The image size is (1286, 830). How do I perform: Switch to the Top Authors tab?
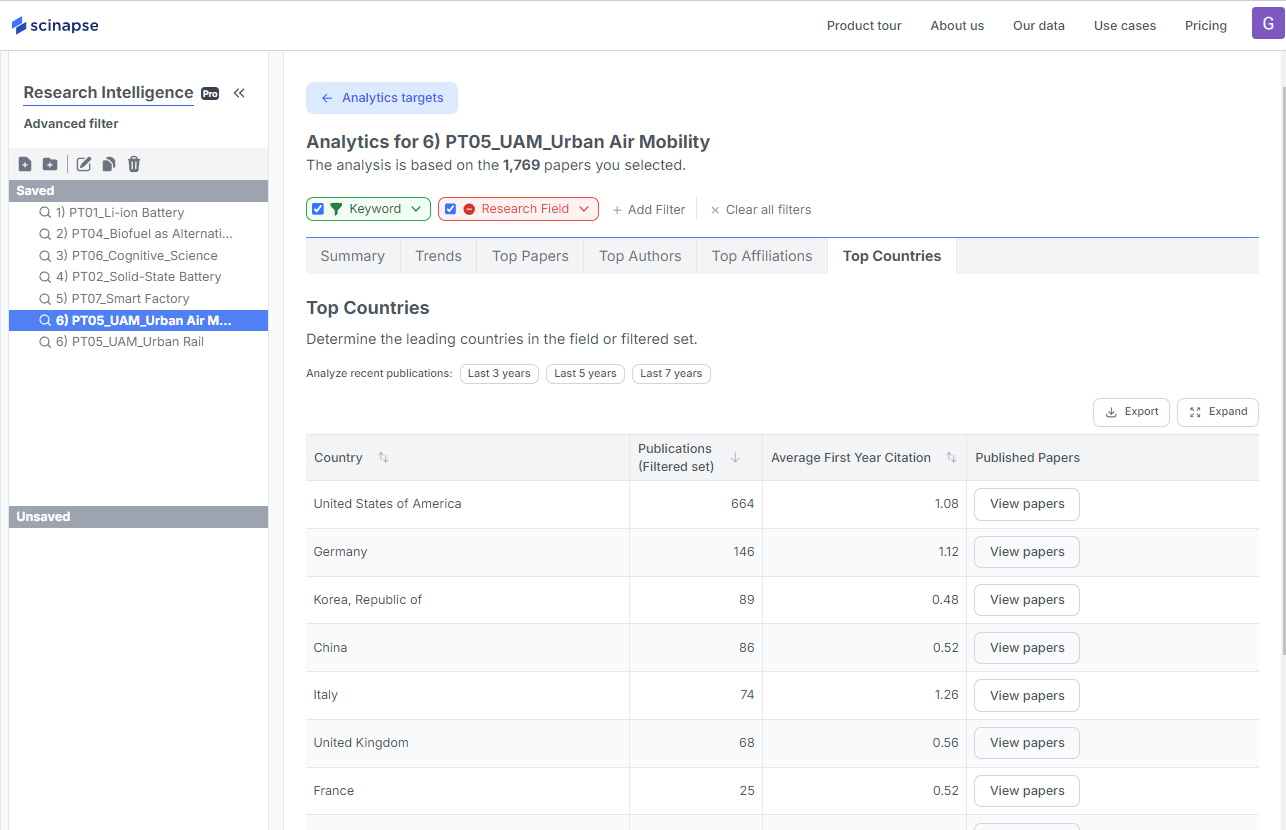click(x=640, y=256)
